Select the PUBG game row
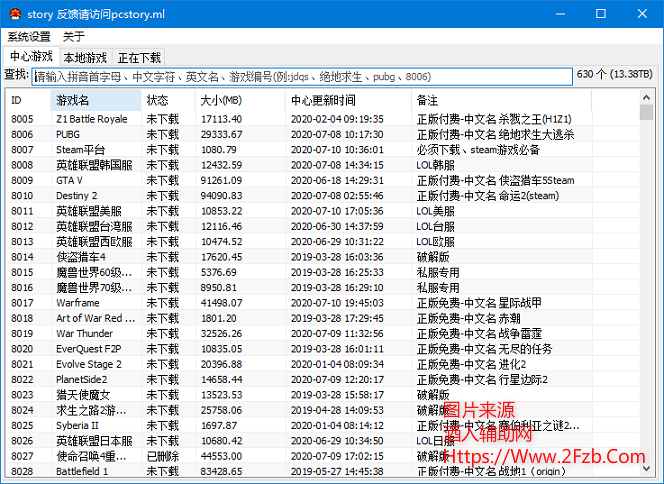The height and width of the screenshot is (484, 664). 323,134
